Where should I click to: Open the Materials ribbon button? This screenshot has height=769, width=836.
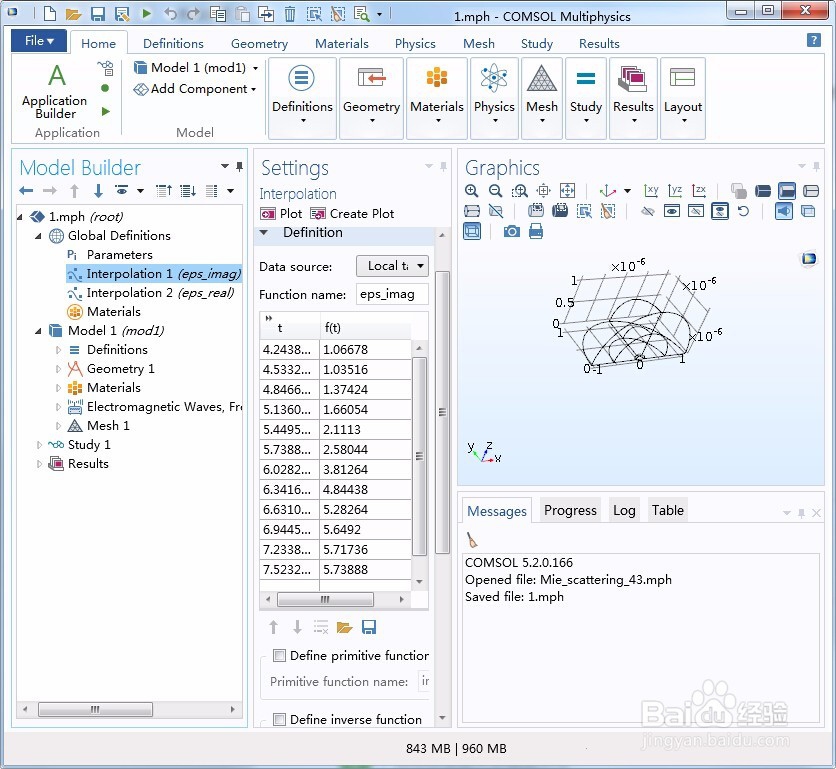click(437, 98)
